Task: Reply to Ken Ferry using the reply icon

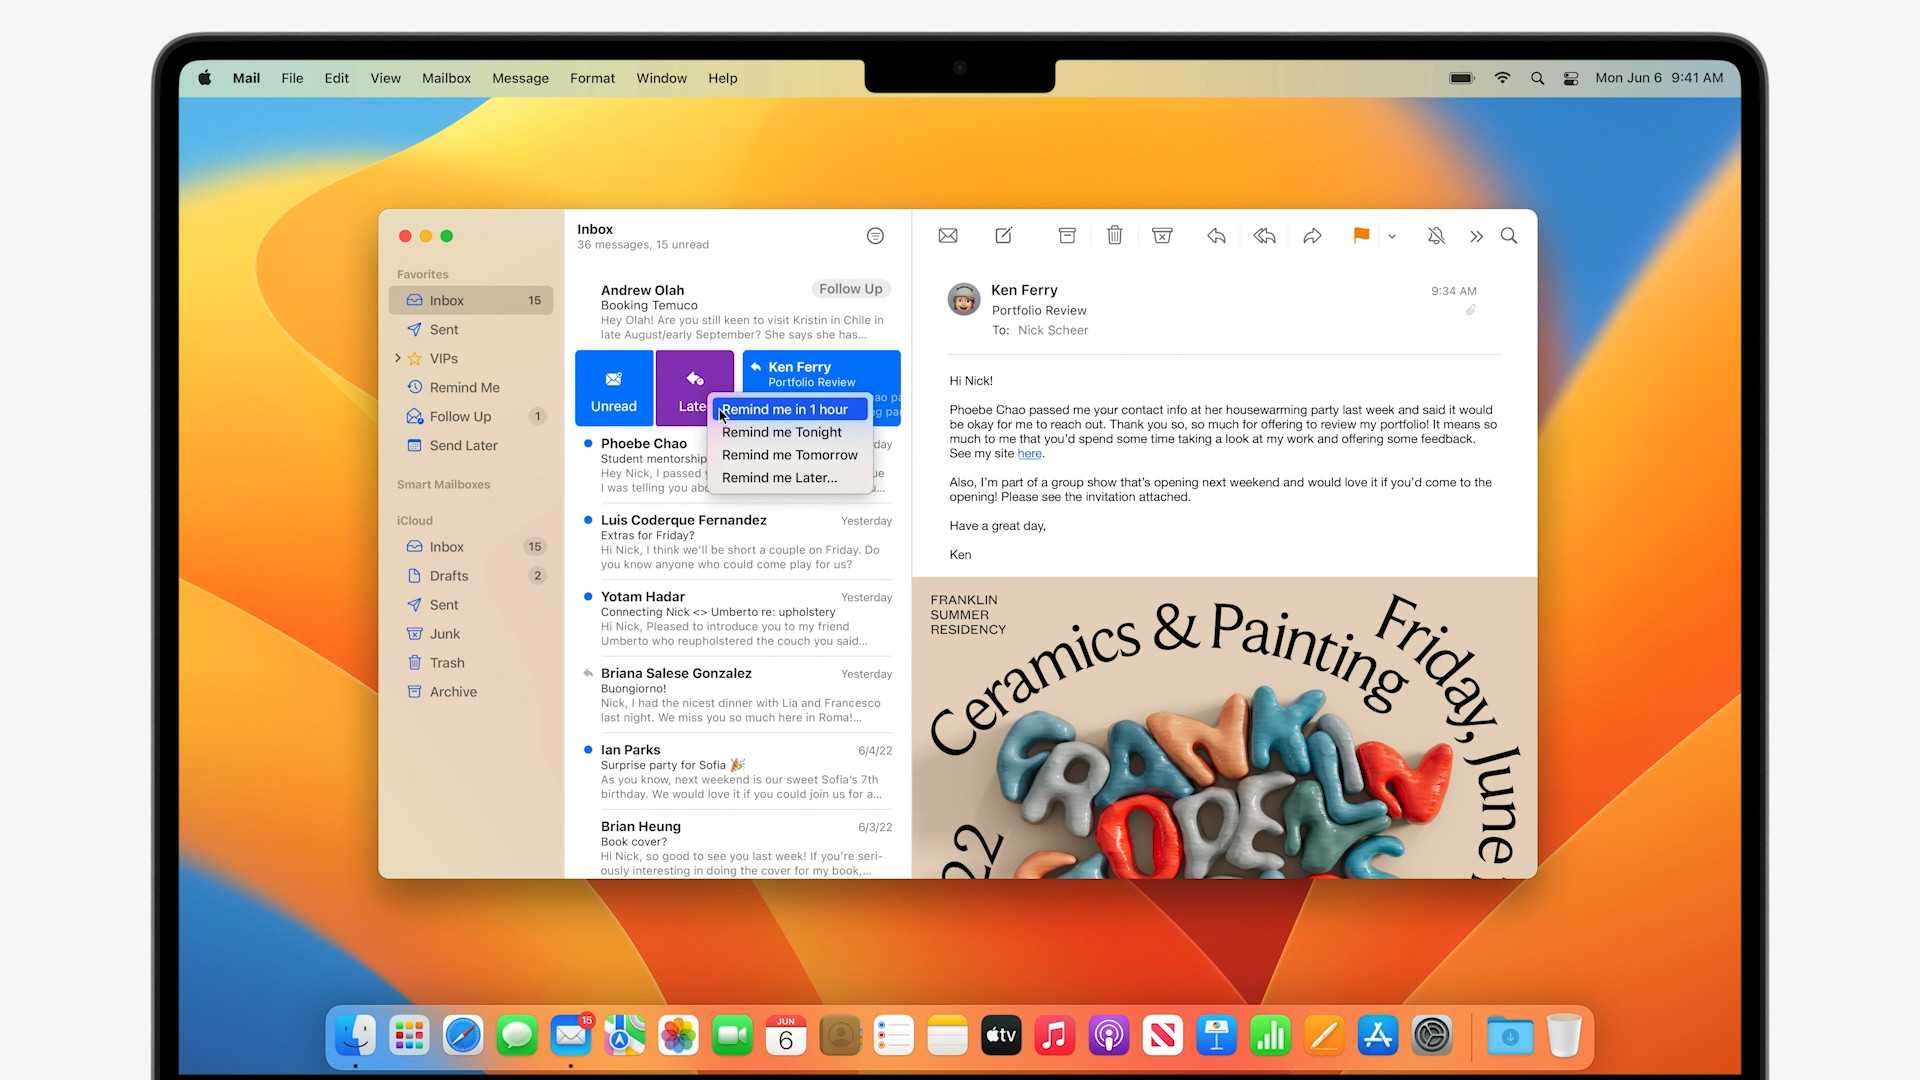Action: pos(1216,236)
